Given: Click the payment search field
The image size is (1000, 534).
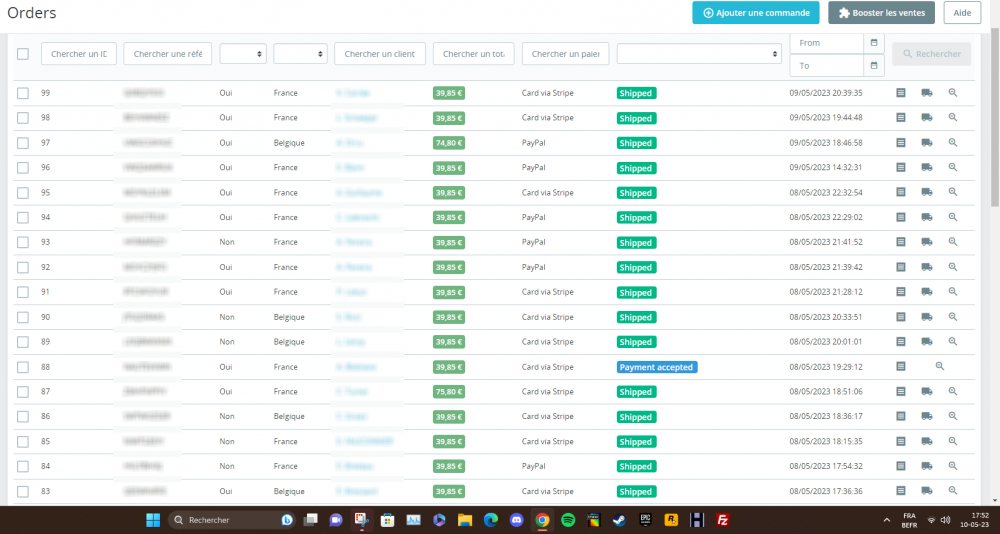Looking at the screenshot, I should coord(566,54).
